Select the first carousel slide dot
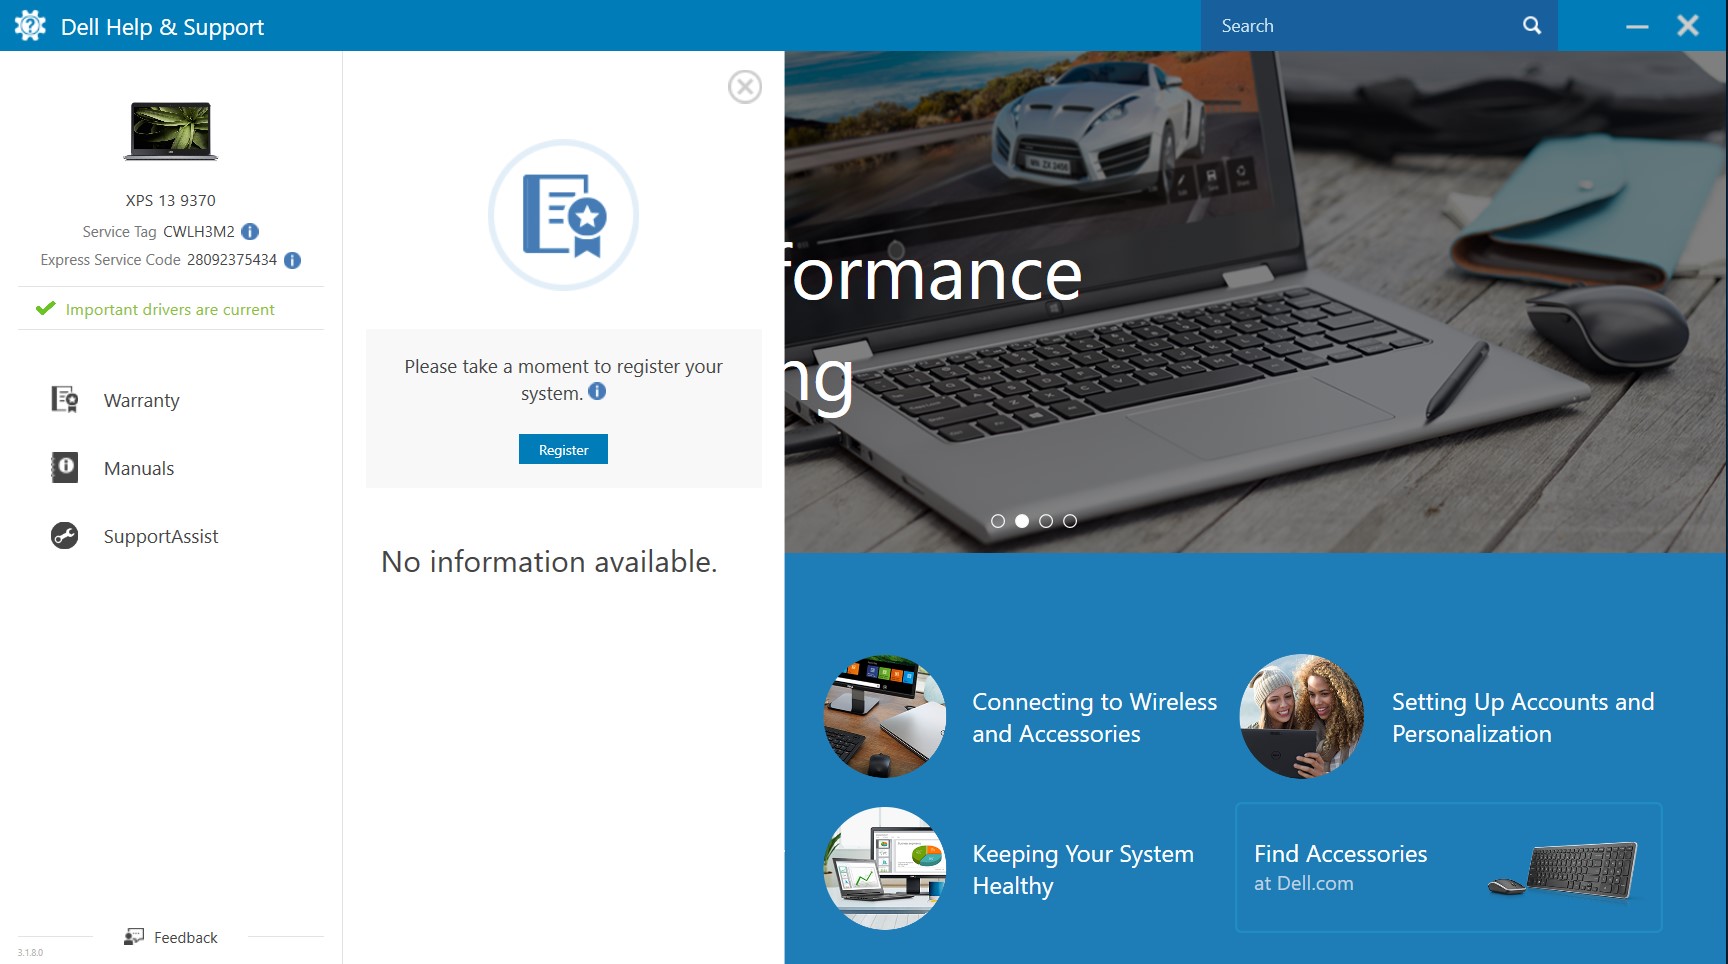Viewport: 1728px width, 964px height. [998, 521]
